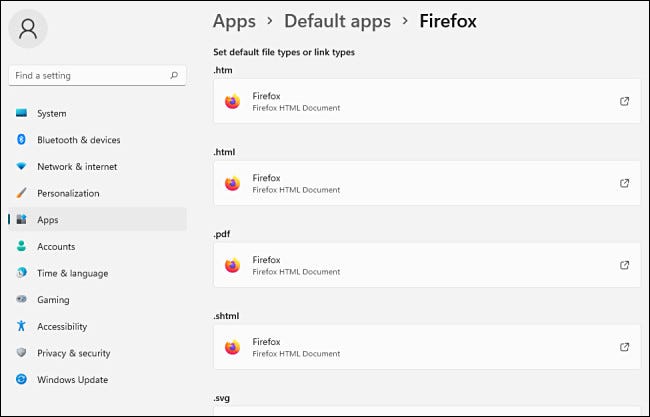
Task: Click the Find a setting search box
Action: [x=88, y=75]
